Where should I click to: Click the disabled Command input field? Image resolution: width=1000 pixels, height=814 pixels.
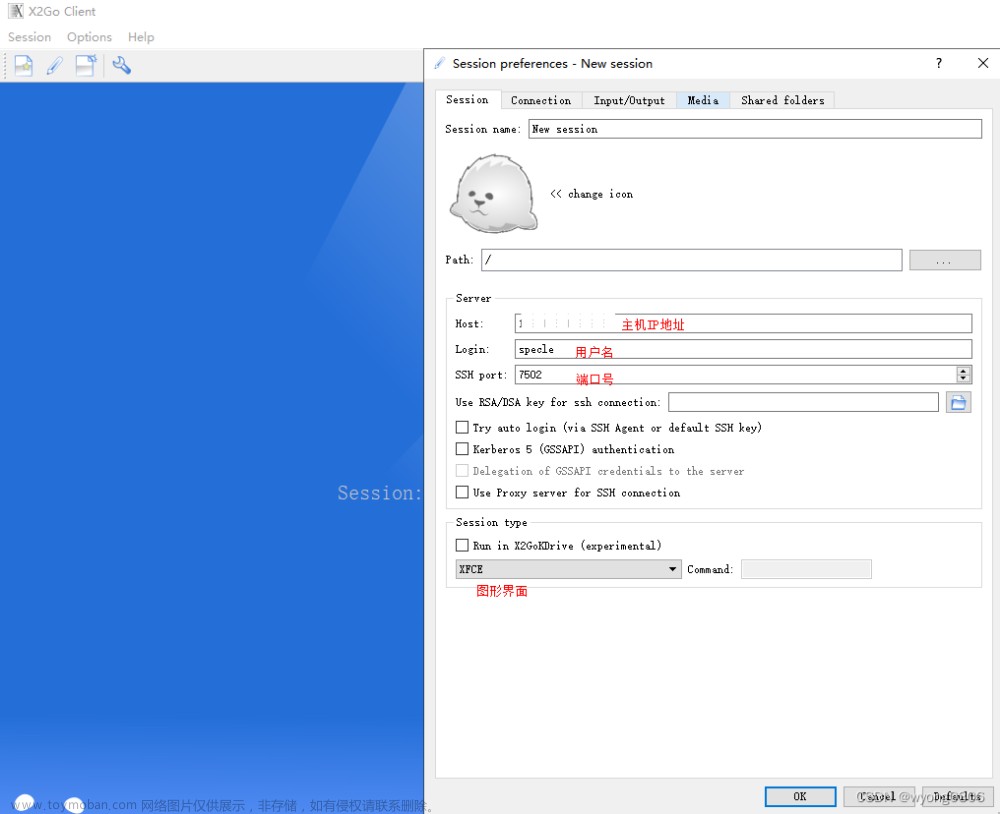(806, 569)
